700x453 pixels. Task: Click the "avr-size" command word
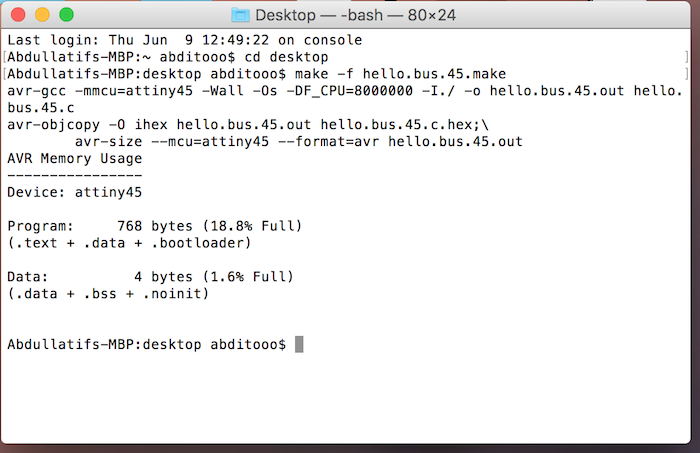(x=108, y=142)
